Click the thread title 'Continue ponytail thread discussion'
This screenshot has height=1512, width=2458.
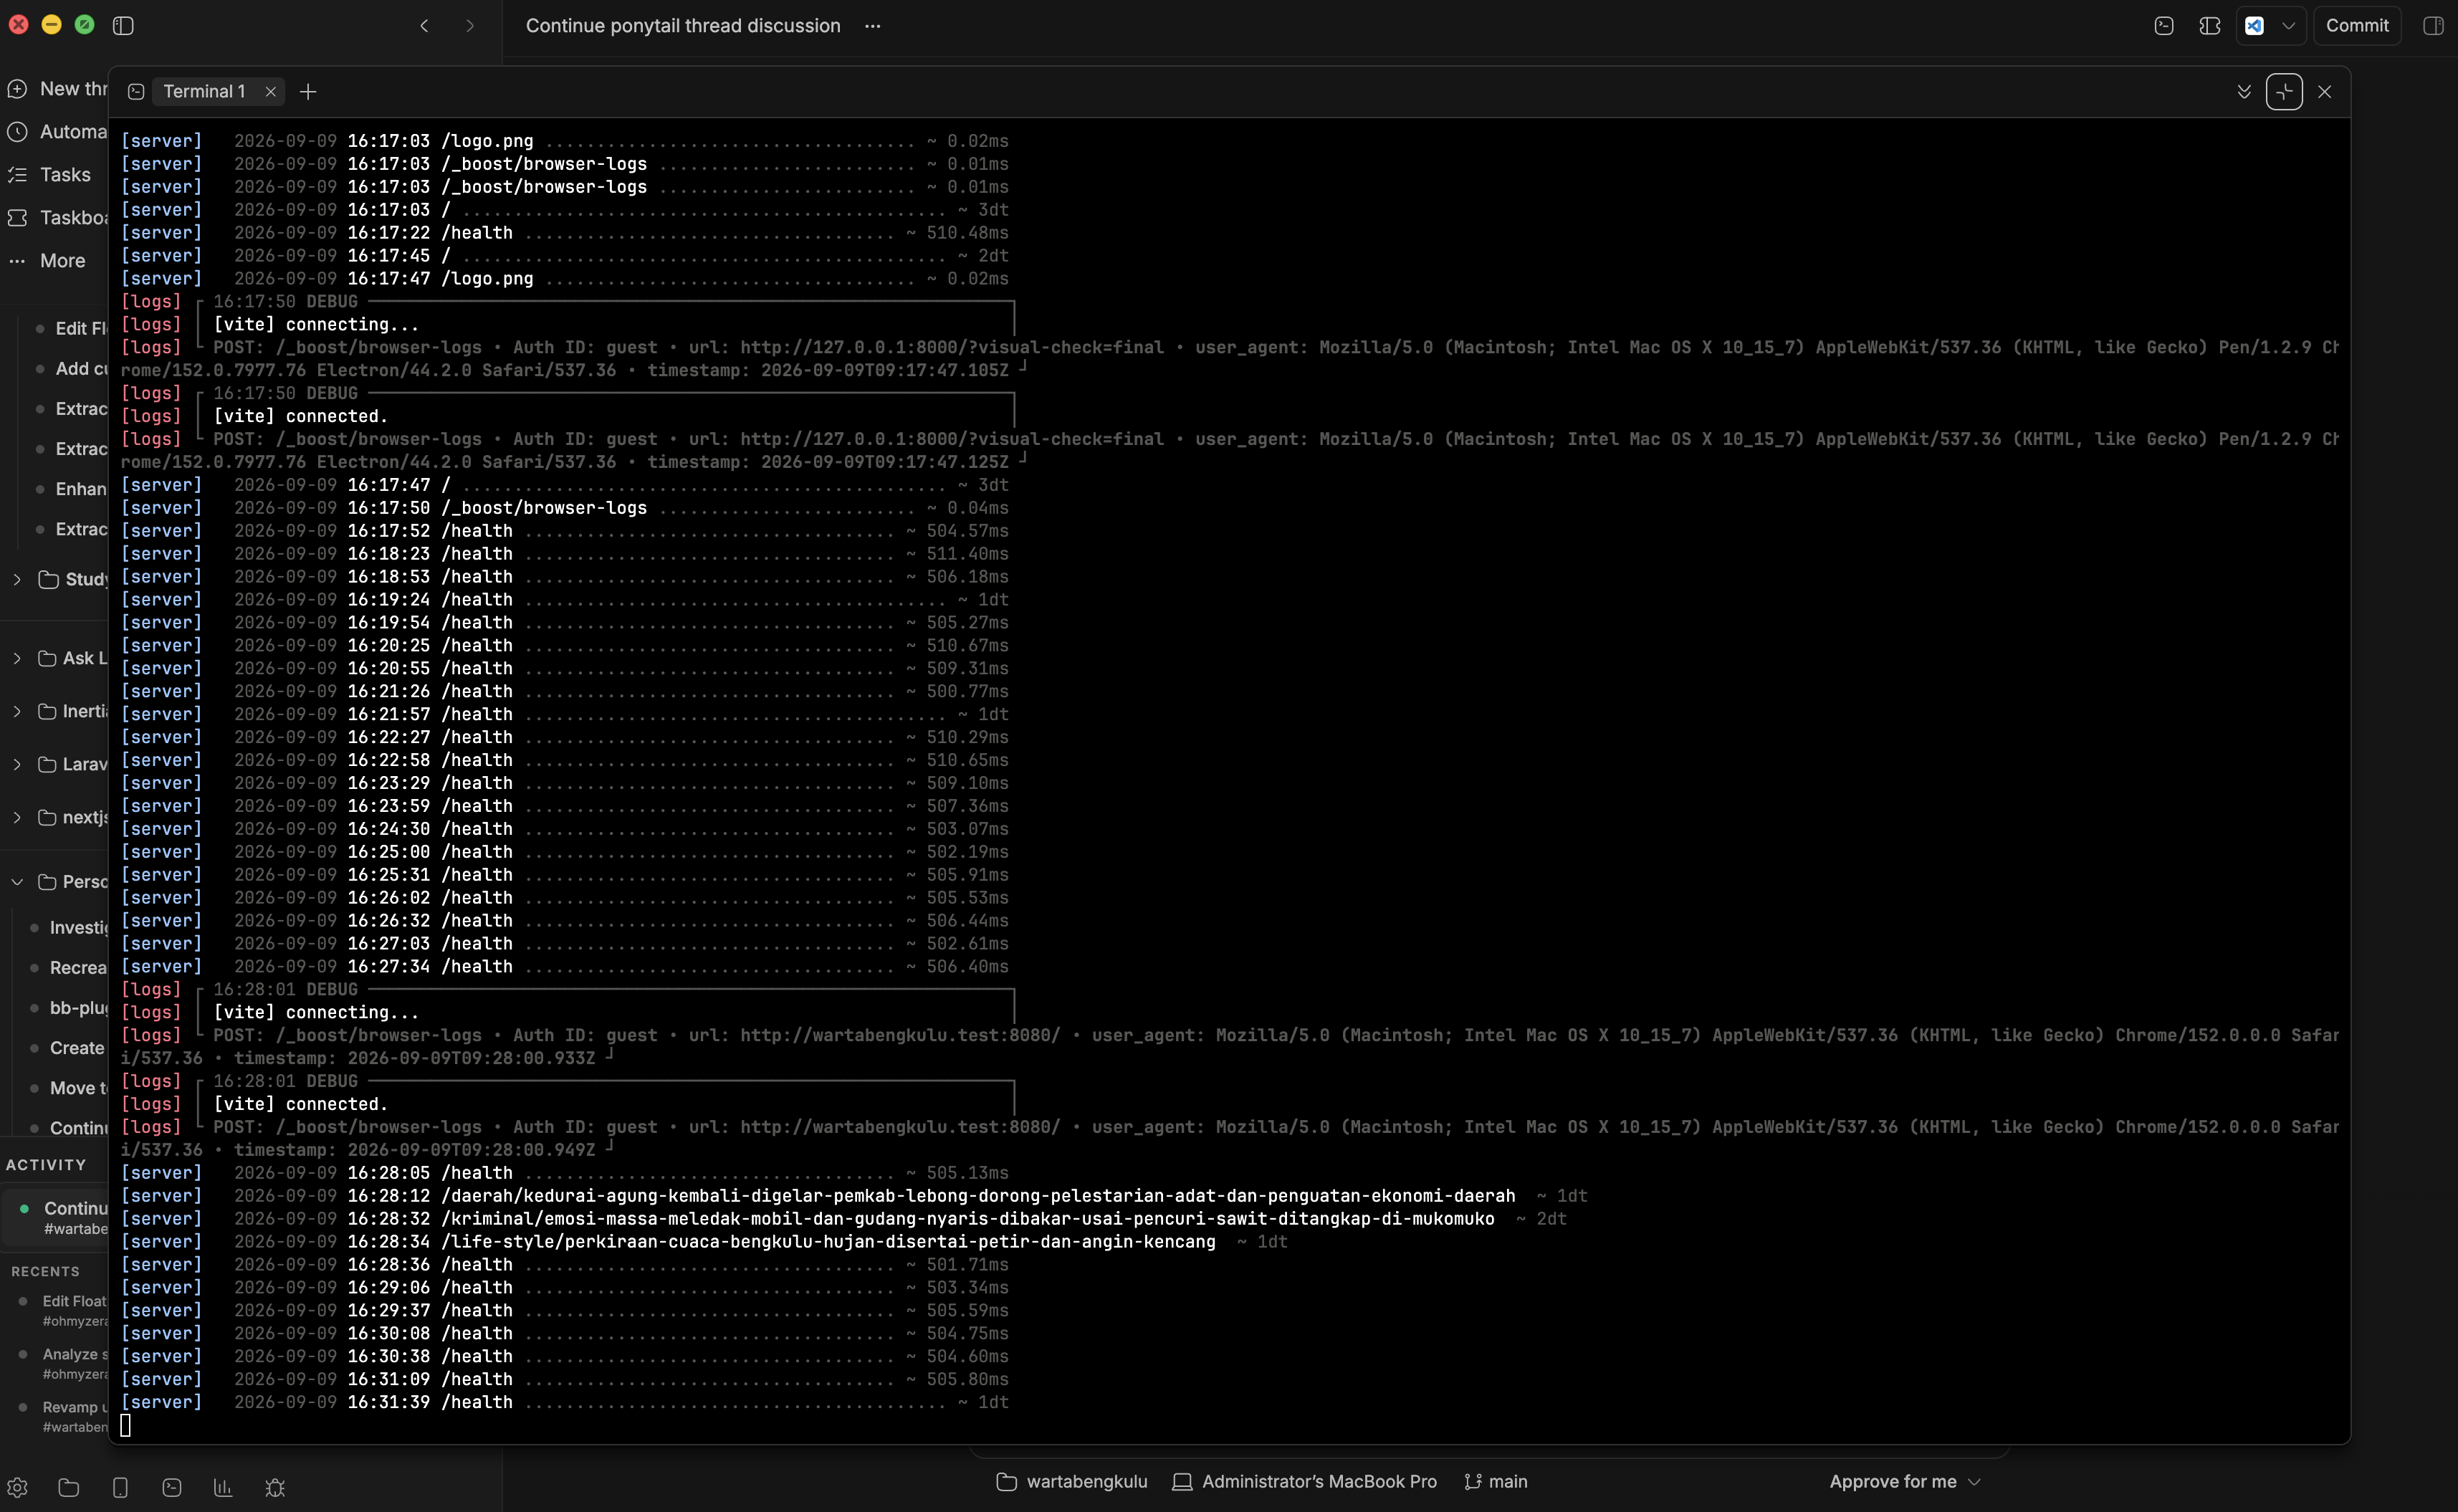683,26
